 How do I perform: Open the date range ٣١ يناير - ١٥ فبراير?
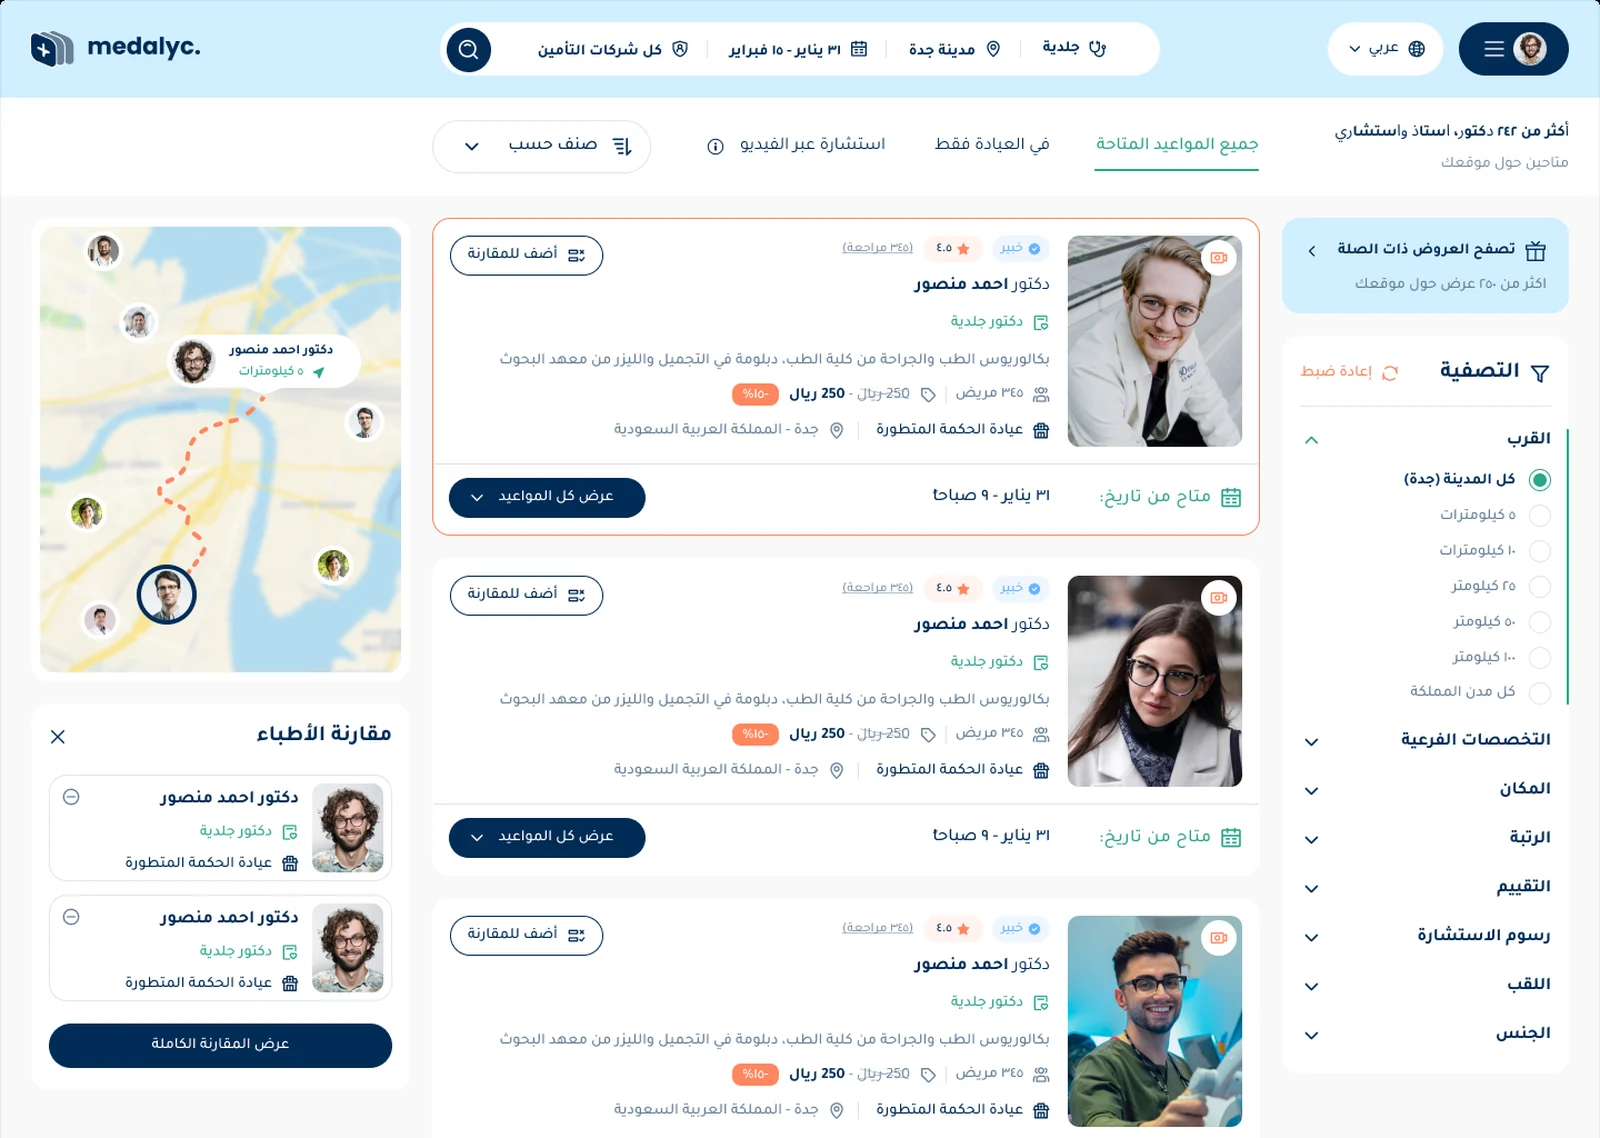tap(798, 49)
